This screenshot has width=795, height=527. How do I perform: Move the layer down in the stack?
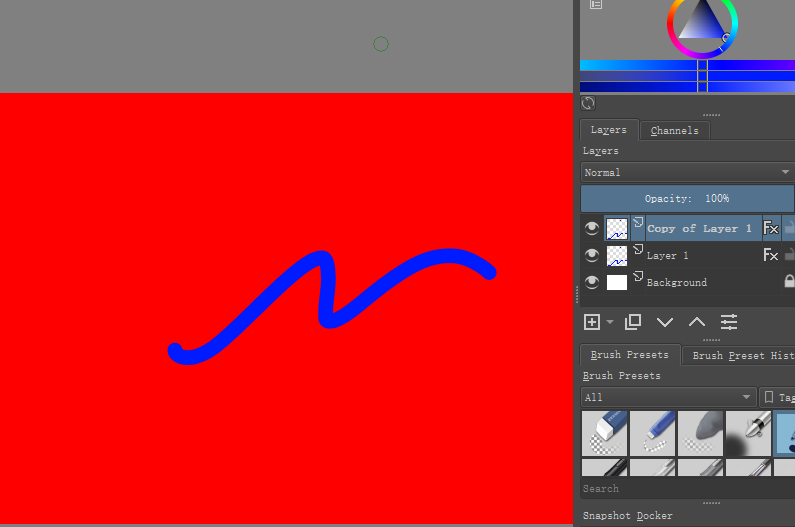point(665,322)
